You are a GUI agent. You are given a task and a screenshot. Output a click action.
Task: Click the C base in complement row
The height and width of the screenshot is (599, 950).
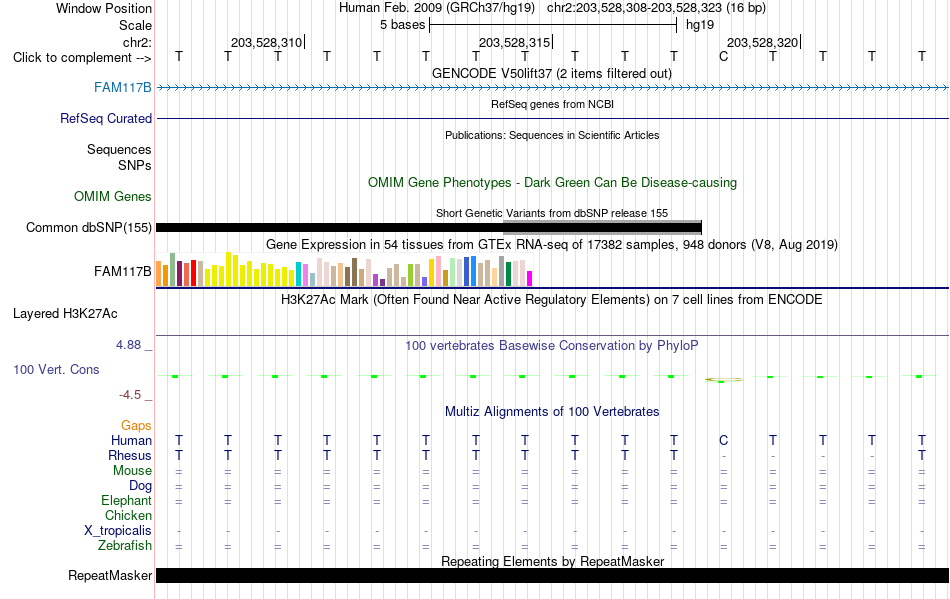723,57
